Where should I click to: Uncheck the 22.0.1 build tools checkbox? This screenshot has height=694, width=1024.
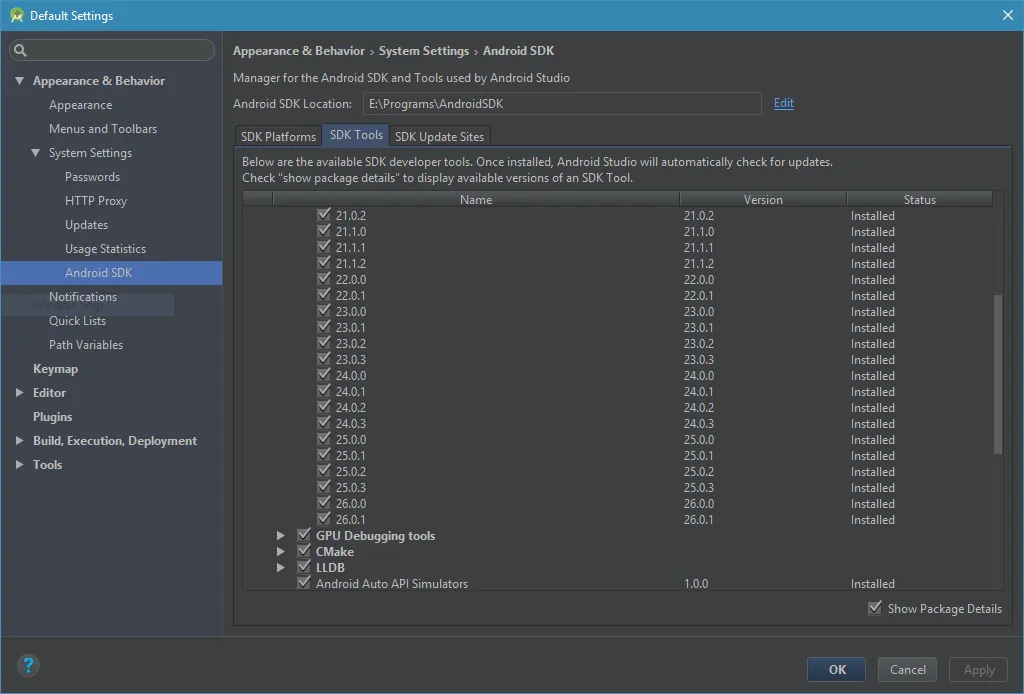pos(323,295)
